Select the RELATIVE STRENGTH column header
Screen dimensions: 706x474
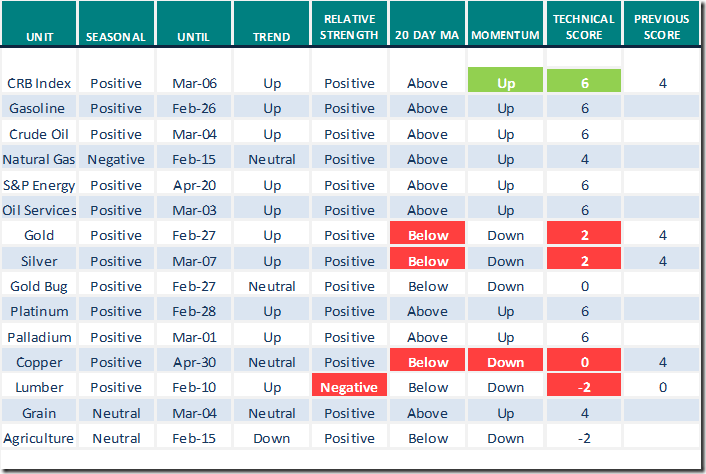[x=349, y=28]
